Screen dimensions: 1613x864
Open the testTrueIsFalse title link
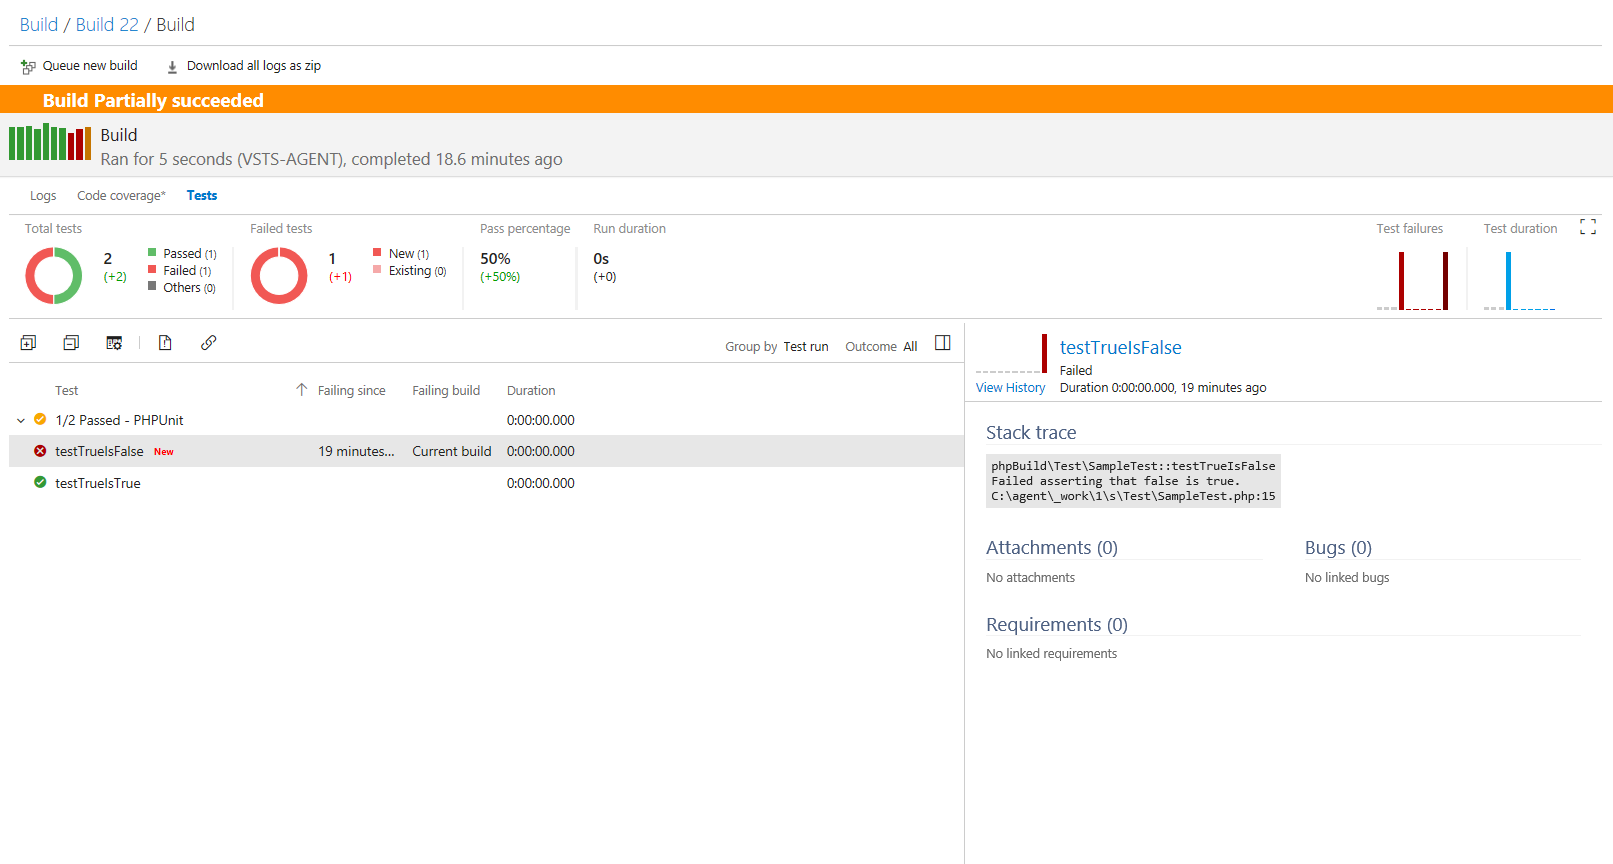[x=1120, y=348]
